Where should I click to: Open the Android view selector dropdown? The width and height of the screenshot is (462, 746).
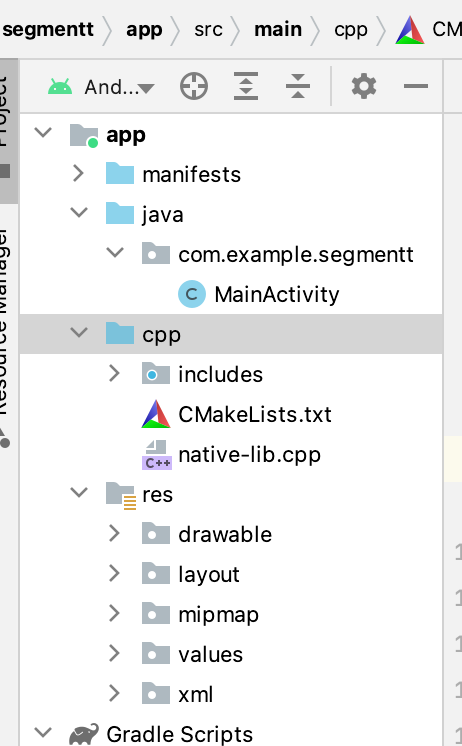click(119, 88)
